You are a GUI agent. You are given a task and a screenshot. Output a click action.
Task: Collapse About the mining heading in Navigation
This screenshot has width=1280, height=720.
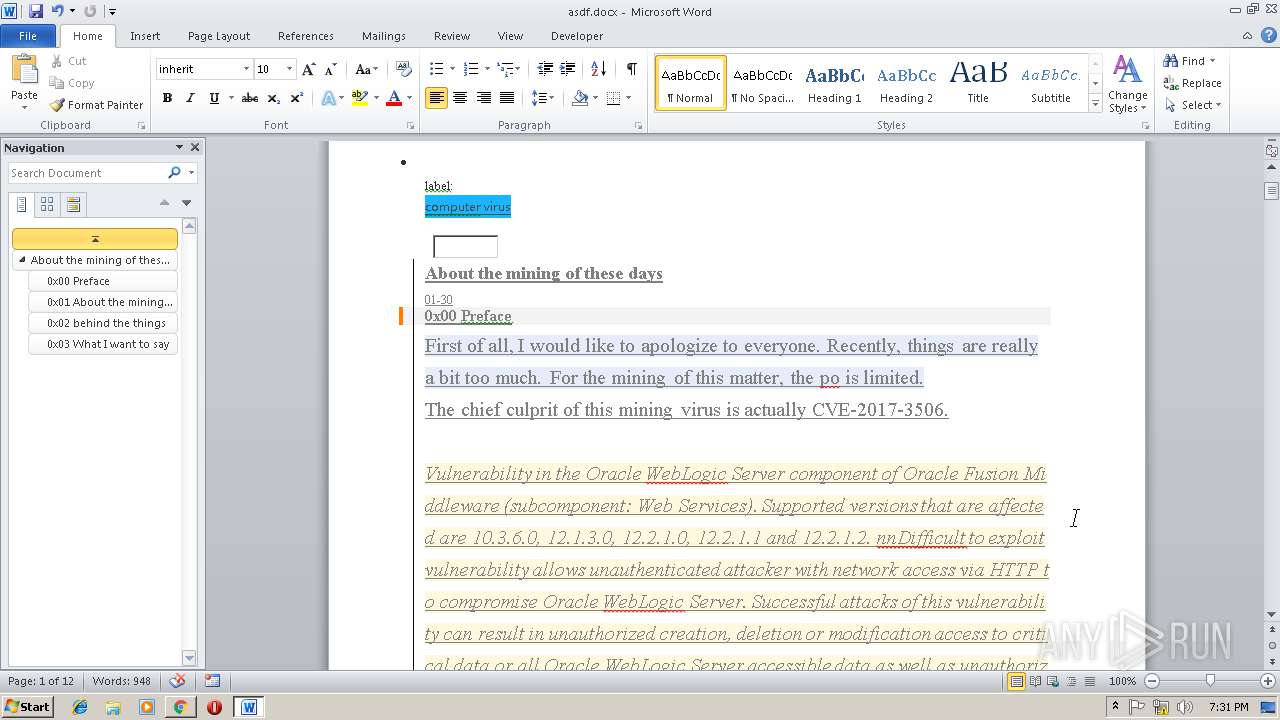tap(22, 260)
